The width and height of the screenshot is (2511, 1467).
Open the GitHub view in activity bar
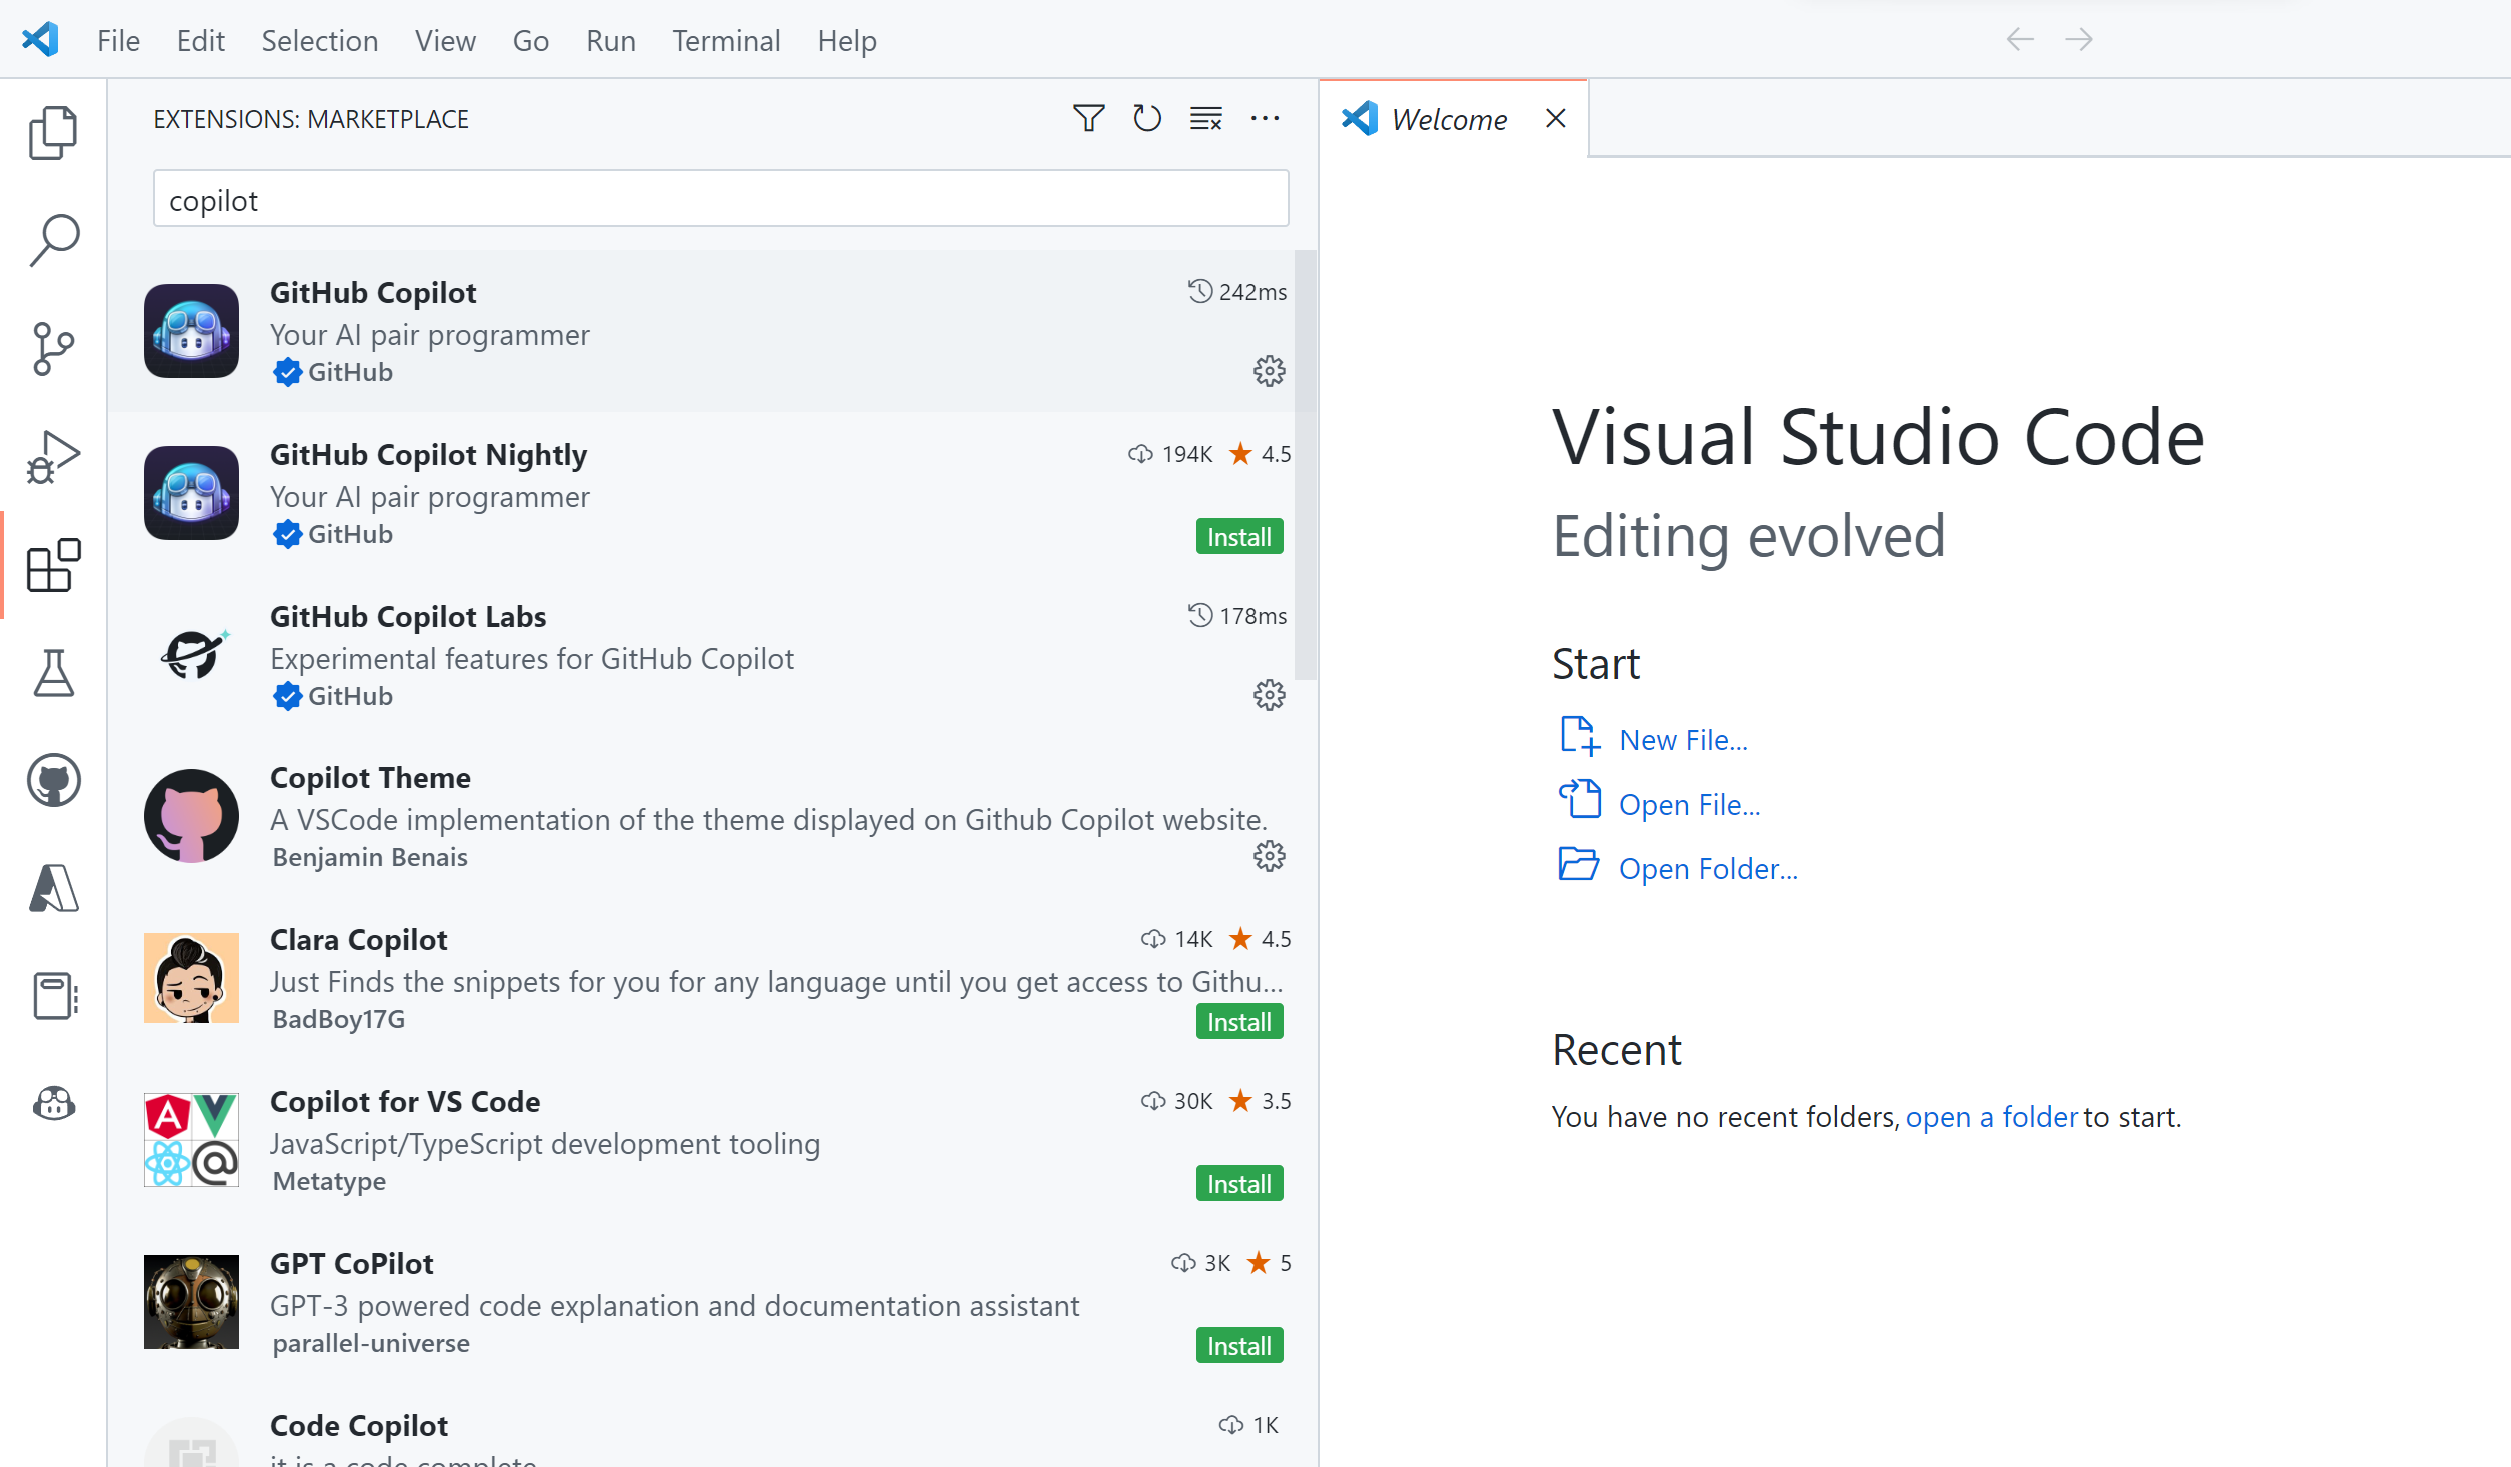click(x=53, y=780)
